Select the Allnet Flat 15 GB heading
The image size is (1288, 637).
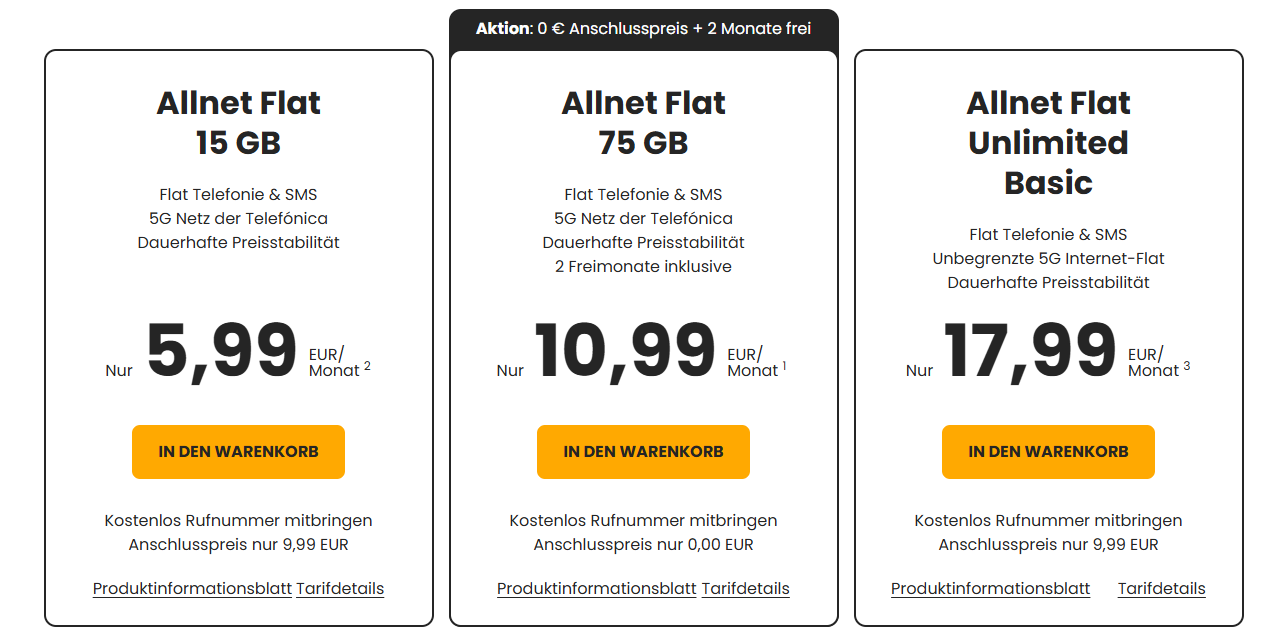[238, 122]
